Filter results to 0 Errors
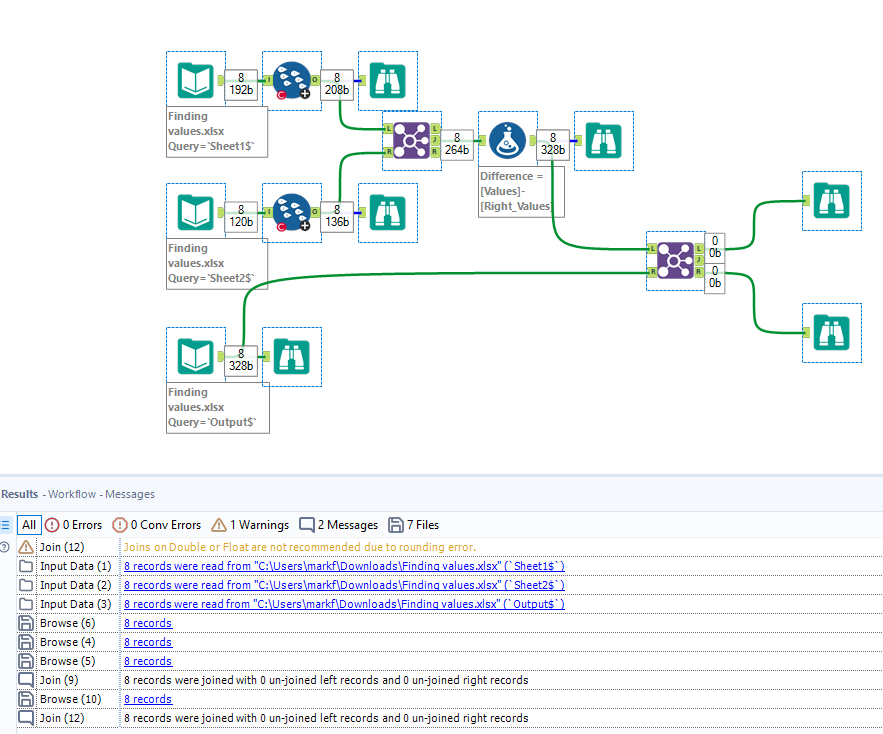Screen dimensions: 883x734 click(x=74, y=525)
